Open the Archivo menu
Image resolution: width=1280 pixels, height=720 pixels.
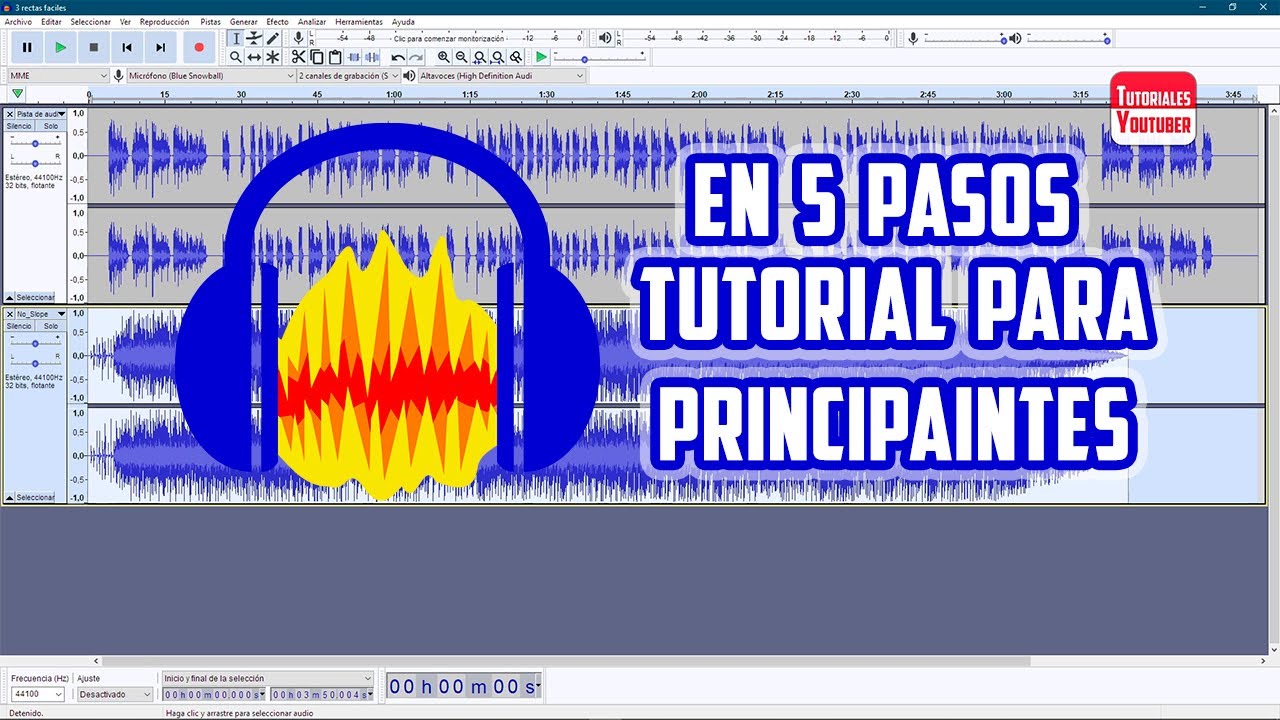coord(18,21)
